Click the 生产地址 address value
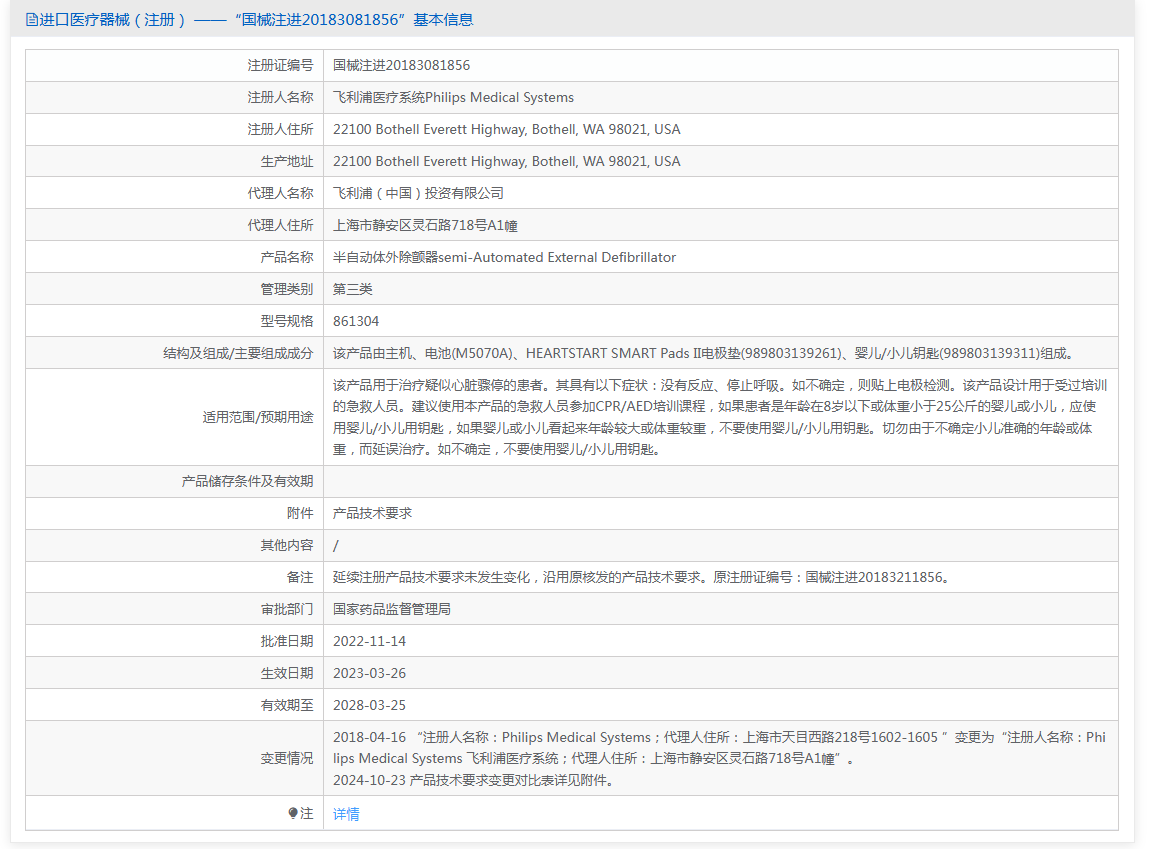Image resolution: width=1149 pixels, height=849 pixels. 506,161
